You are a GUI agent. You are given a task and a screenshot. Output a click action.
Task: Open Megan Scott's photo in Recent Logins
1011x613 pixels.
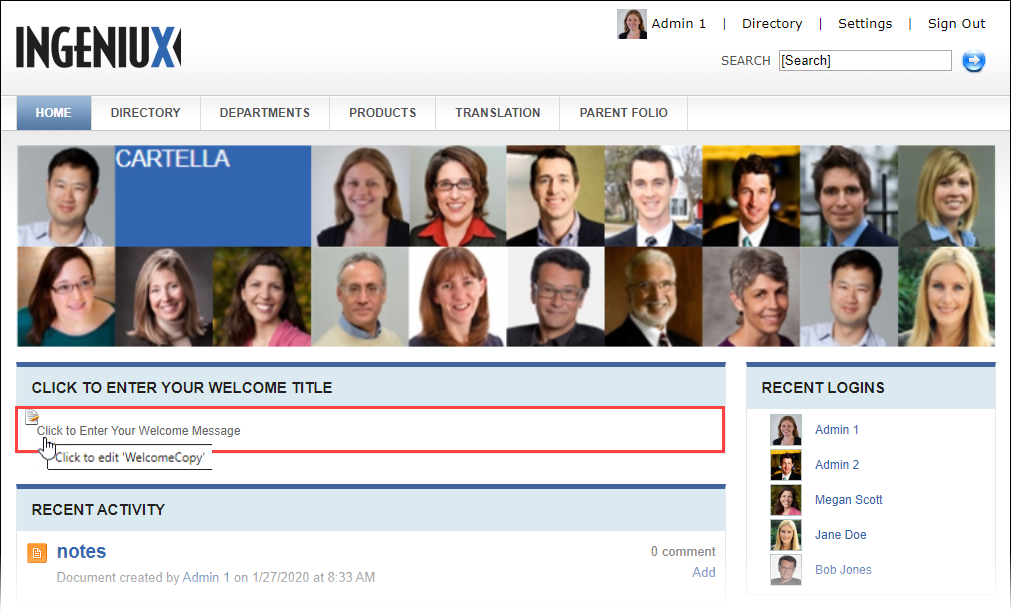pyautogui.click(x=786, y=500)
